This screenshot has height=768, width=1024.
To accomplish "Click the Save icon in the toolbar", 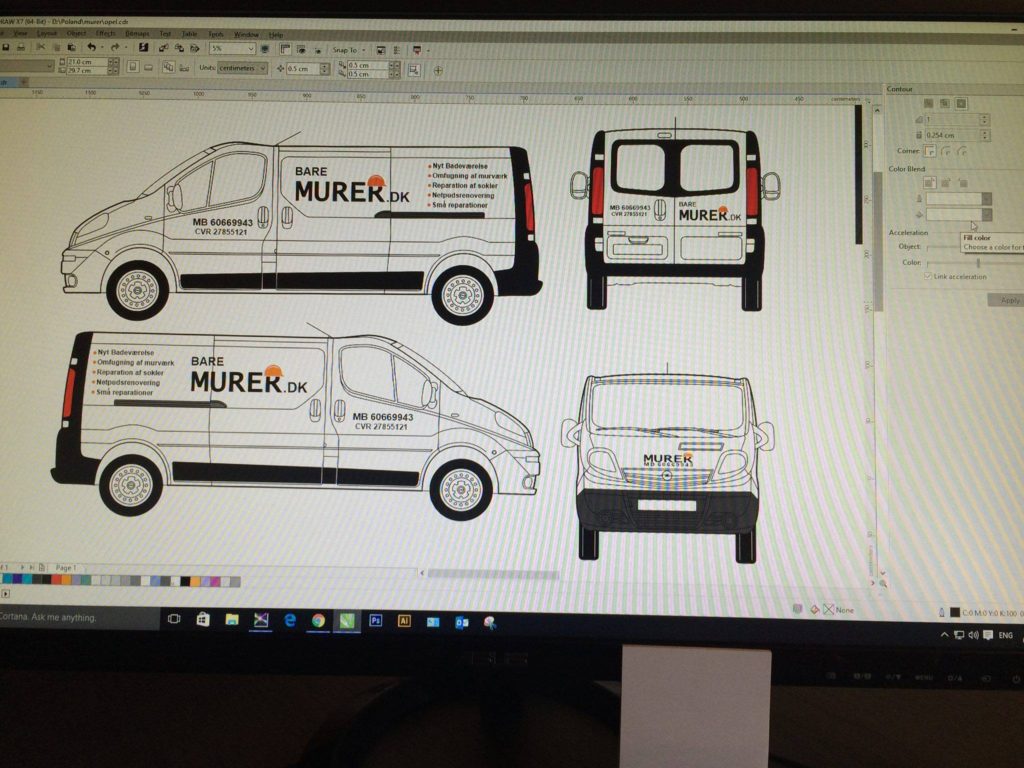I will click(6, 47).
